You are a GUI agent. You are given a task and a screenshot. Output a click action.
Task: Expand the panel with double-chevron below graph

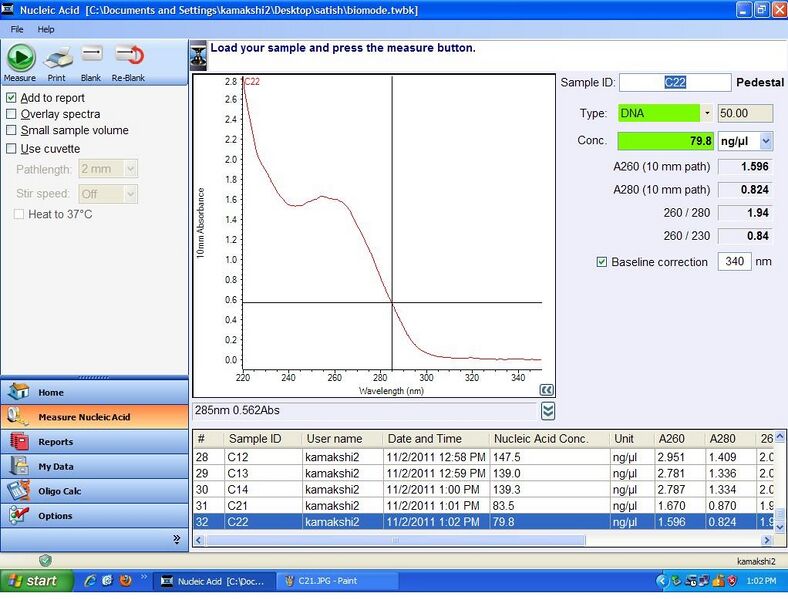click(x=547, y=411)
